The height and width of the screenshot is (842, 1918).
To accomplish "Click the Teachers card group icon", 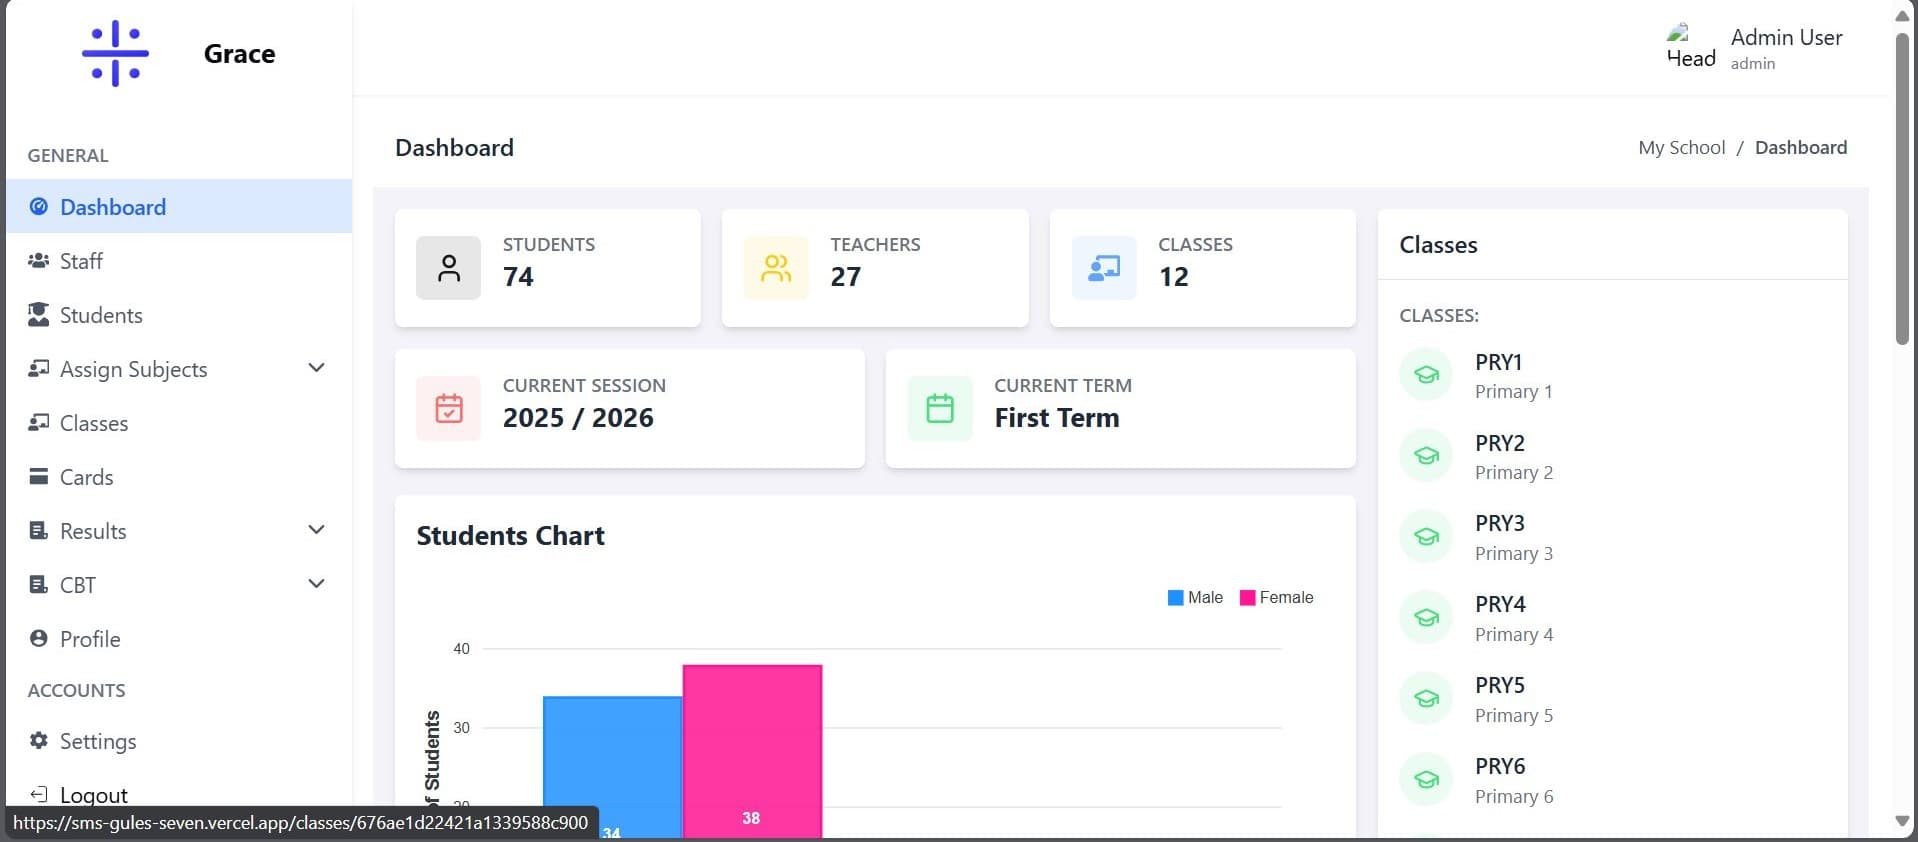I will coord(776,268).
